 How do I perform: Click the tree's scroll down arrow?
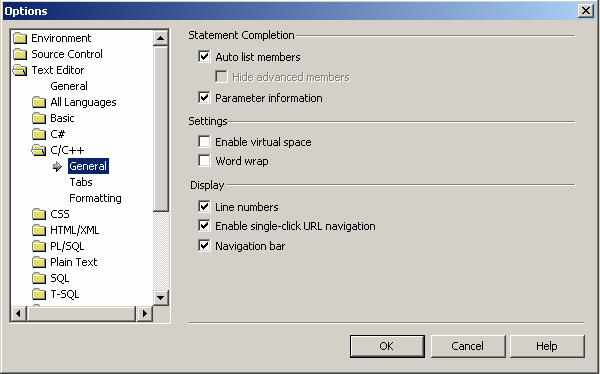[161, 297]
